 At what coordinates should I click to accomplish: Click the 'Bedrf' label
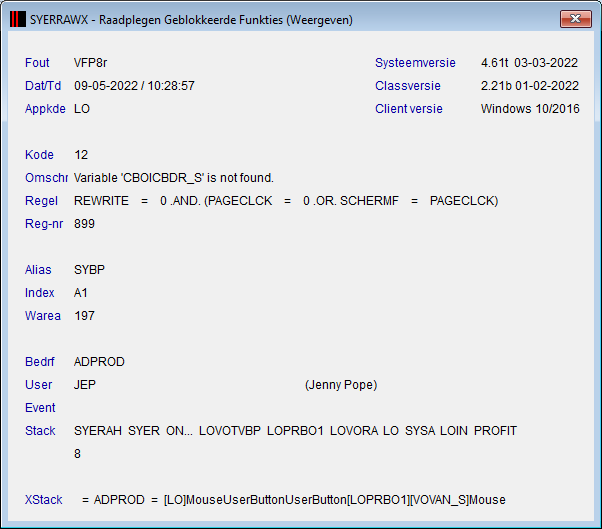[40, 362]
